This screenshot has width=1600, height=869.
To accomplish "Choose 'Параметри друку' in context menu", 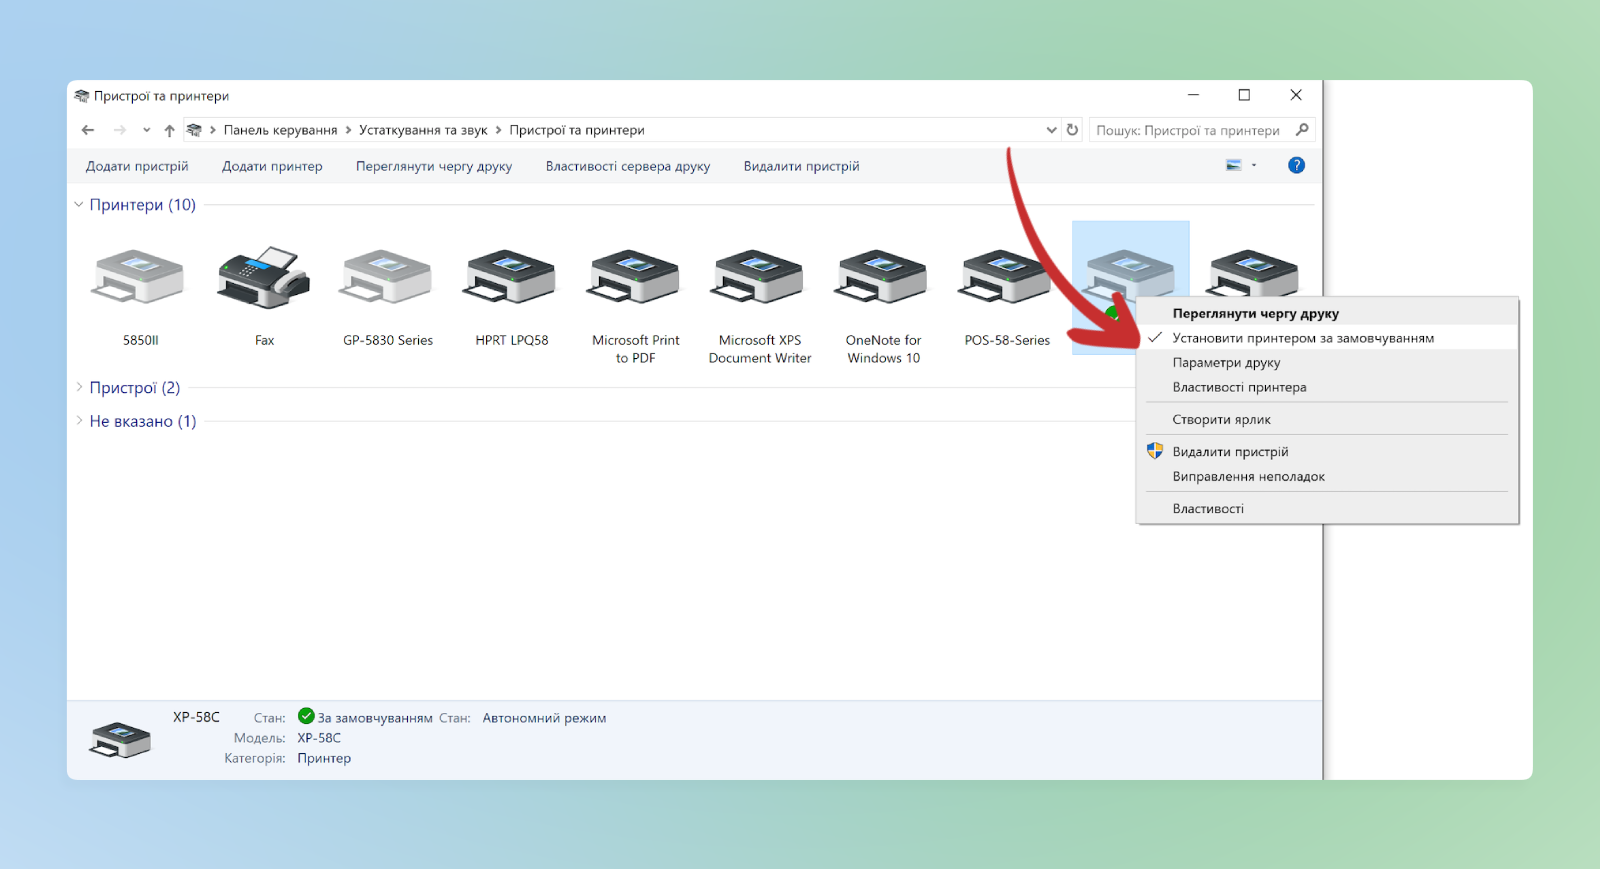I will point(1226,363).
